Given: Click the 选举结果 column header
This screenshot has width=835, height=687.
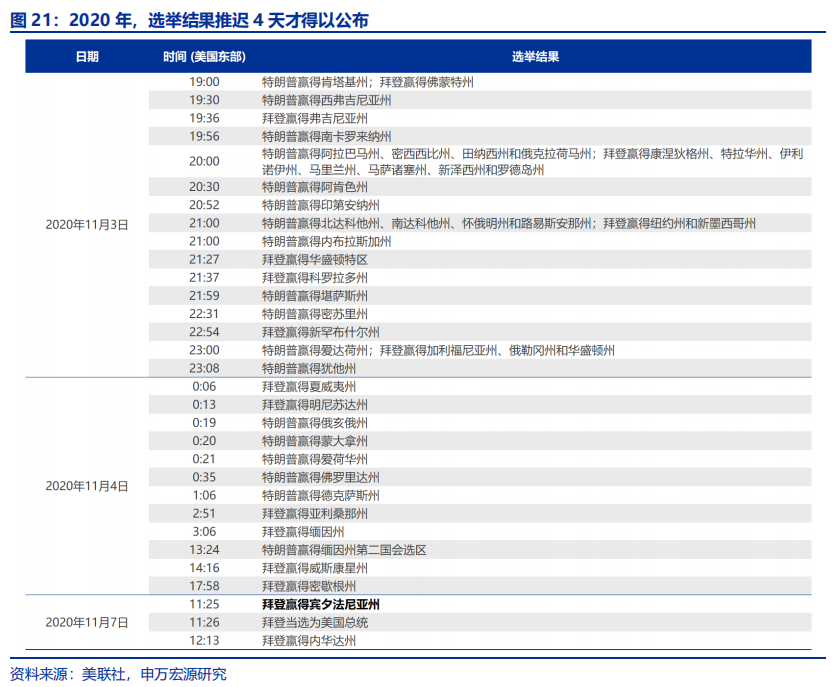Looking at the screenshot, I should pyautogui.click(x=535, y=56).
